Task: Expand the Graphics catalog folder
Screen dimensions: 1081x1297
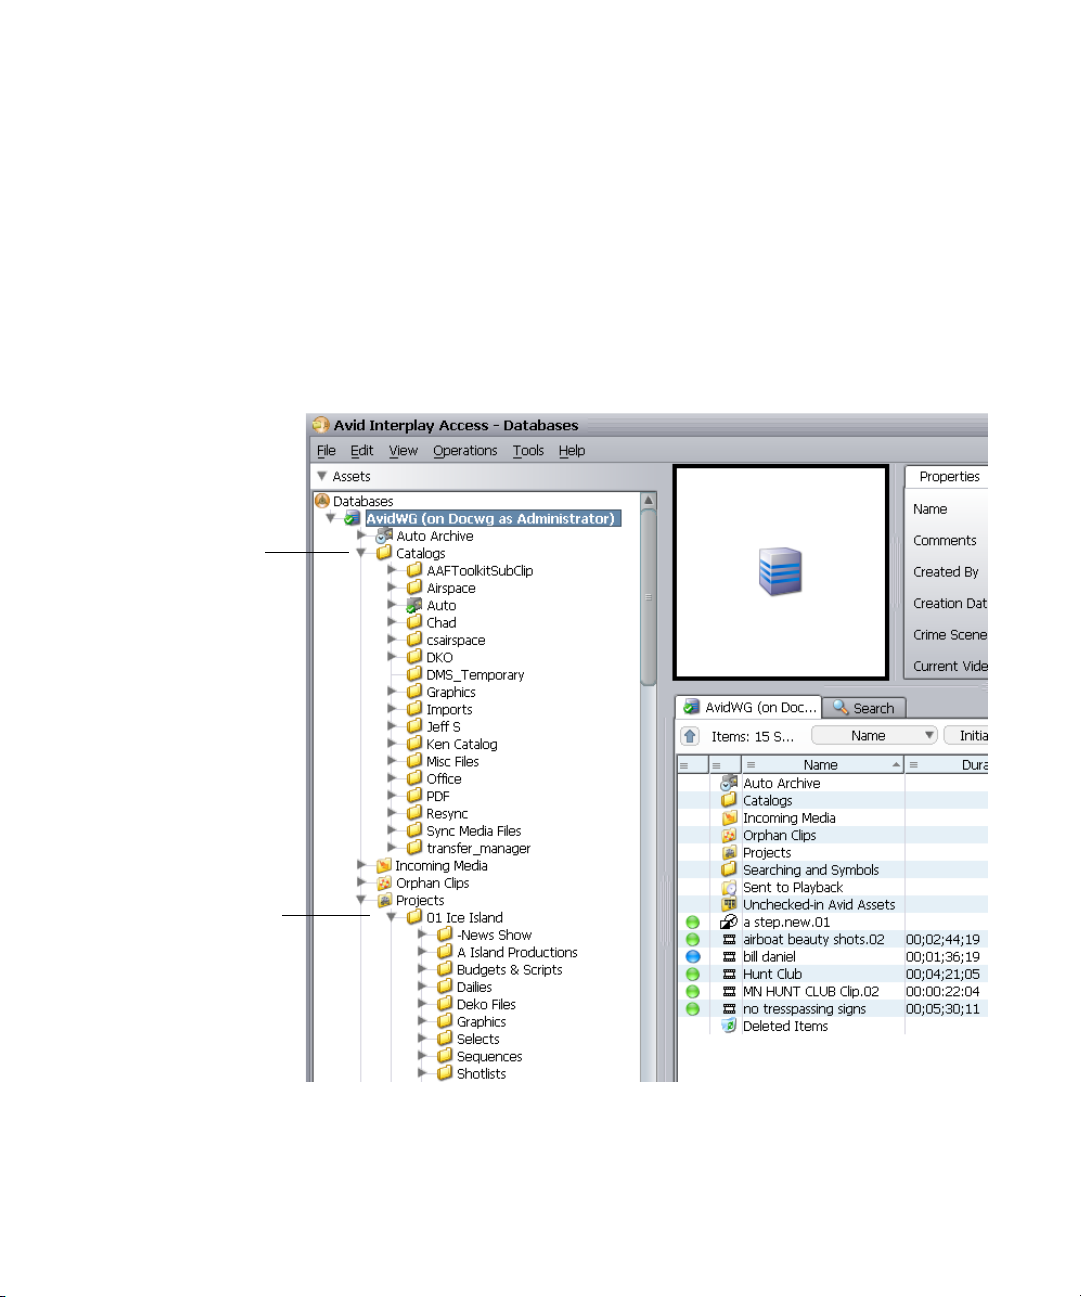Action: 392,691
